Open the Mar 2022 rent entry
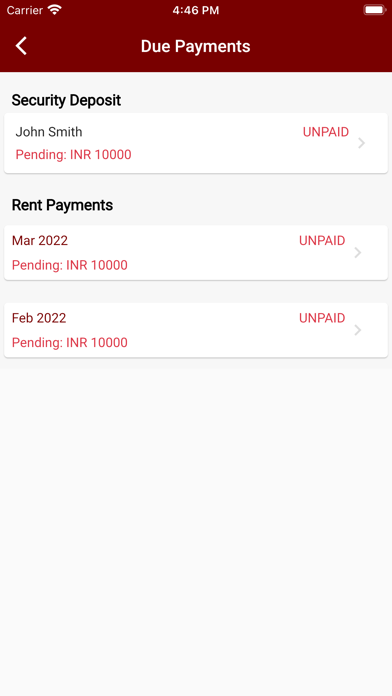Image resolution: width=392 pixels, height=696 pixels. pyautogui.click(x=196, y=253)
